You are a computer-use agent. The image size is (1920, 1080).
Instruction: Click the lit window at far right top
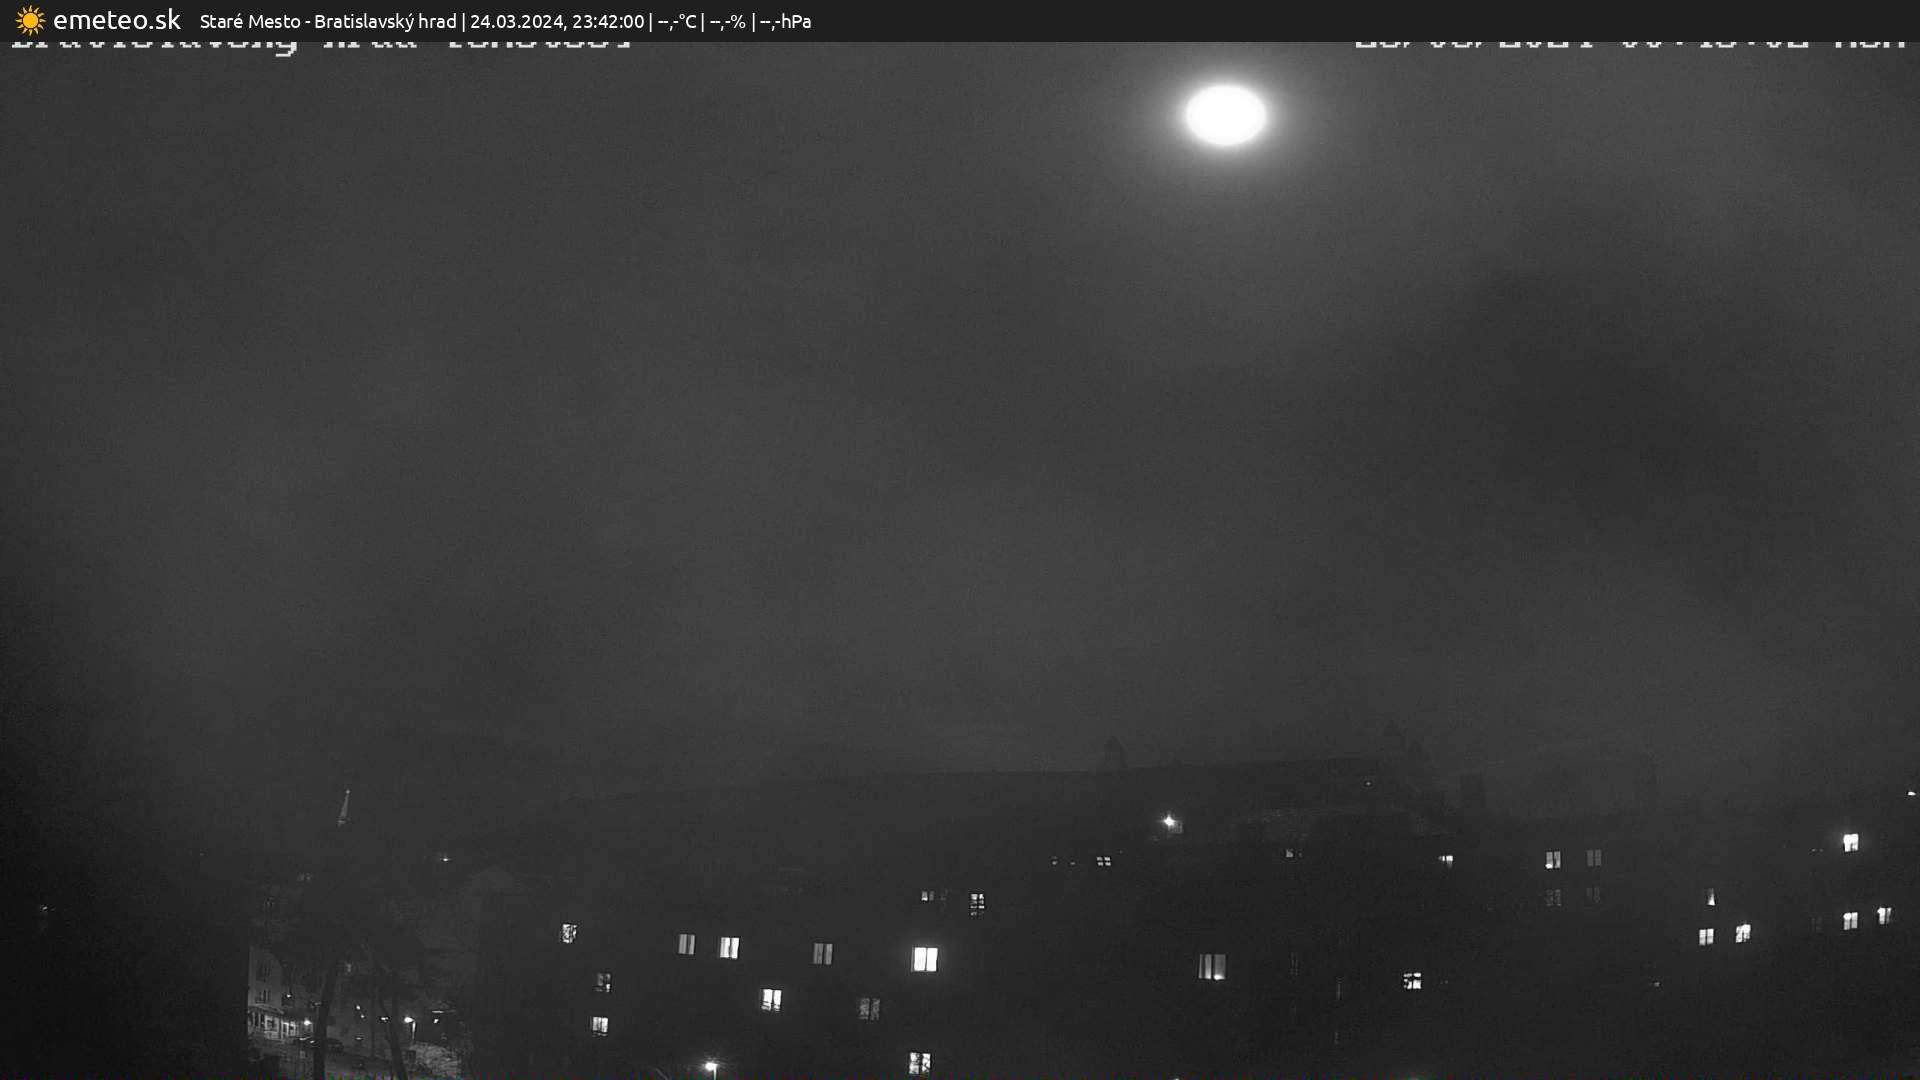point(1850,842)
